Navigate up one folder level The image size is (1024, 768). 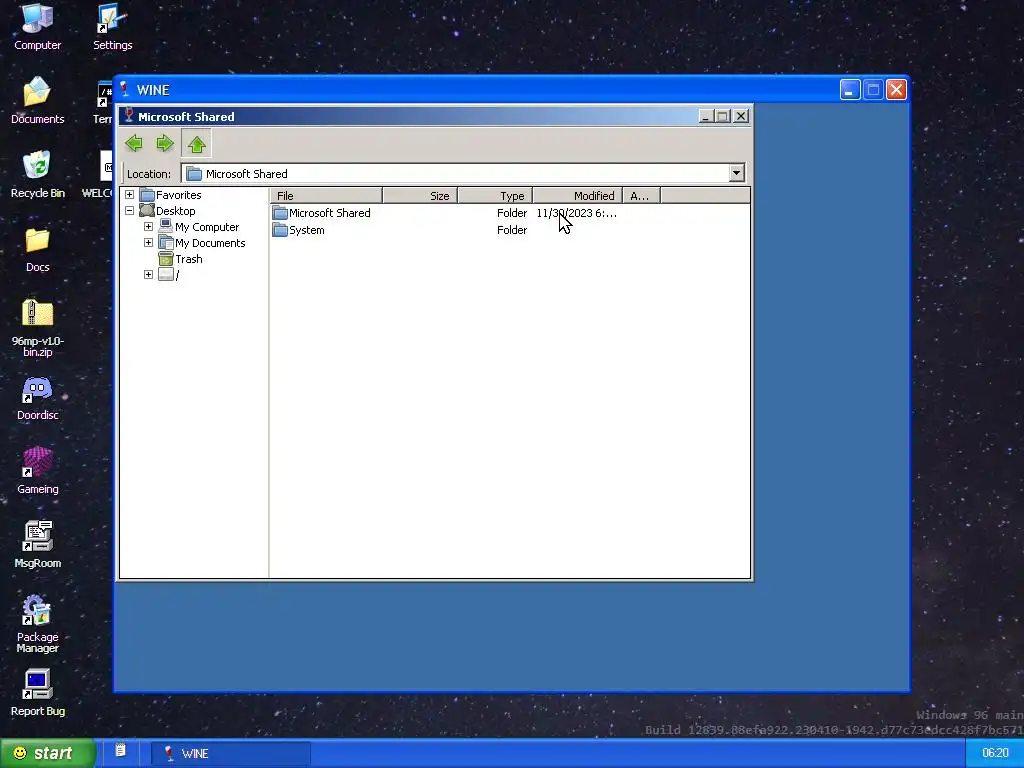click(197, 144)
